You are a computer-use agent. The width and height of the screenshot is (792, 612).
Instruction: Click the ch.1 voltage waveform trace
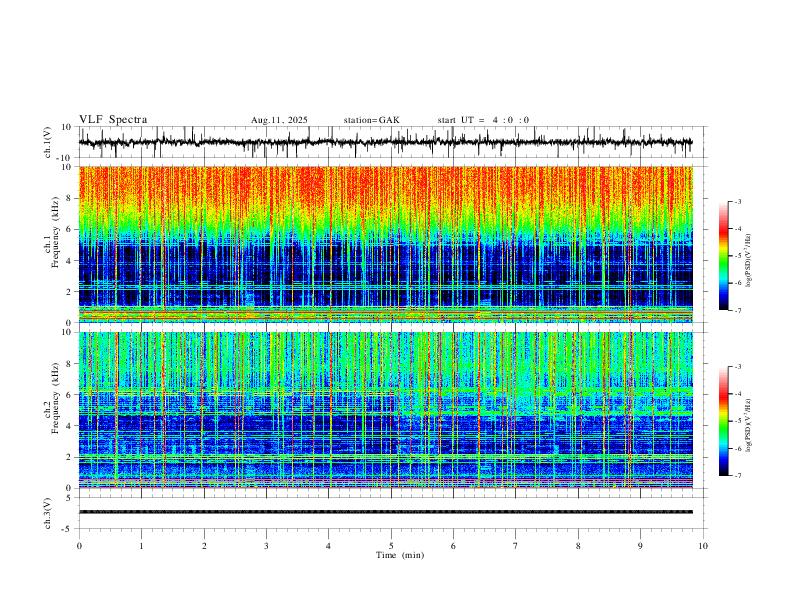click(x=386, y=142)
